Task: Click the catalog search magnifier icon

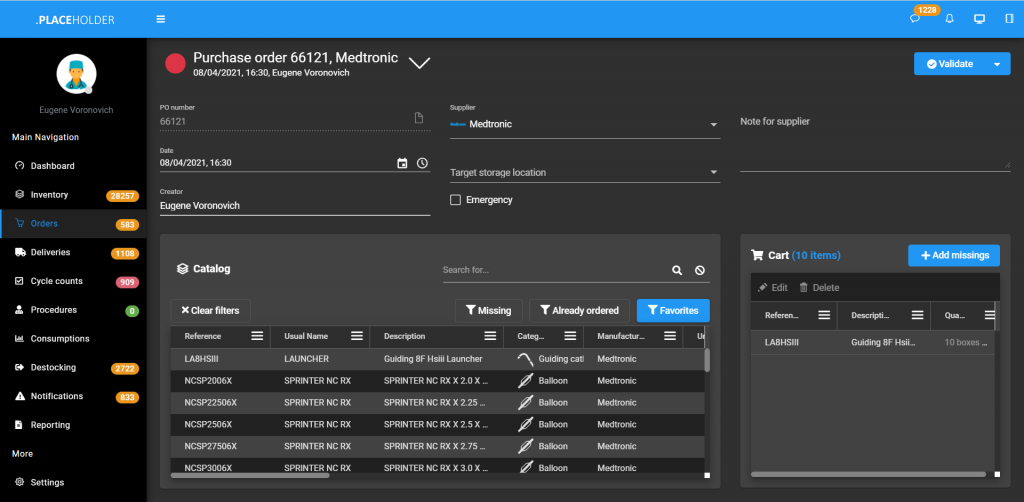Action: (677, 270)
